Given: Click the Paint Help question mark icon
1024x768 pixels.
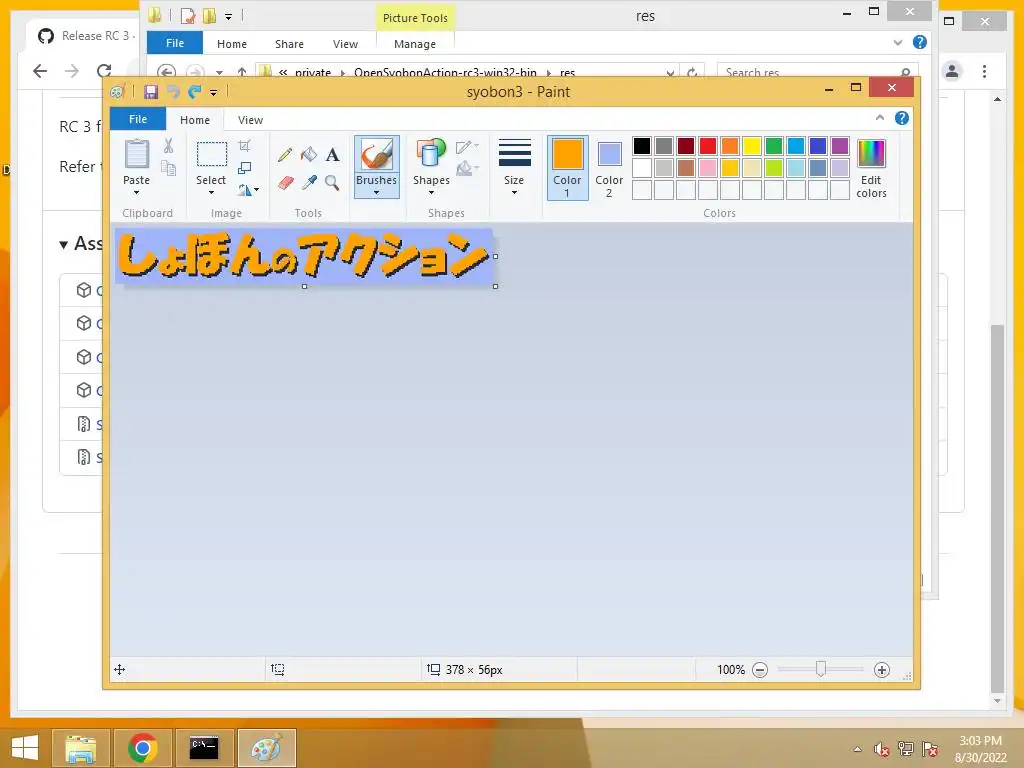Looking at the screenshot, I should (902, 118).
